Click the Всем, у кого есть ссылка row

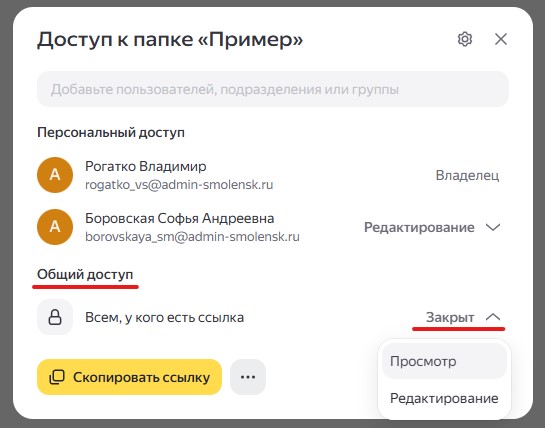273,317
